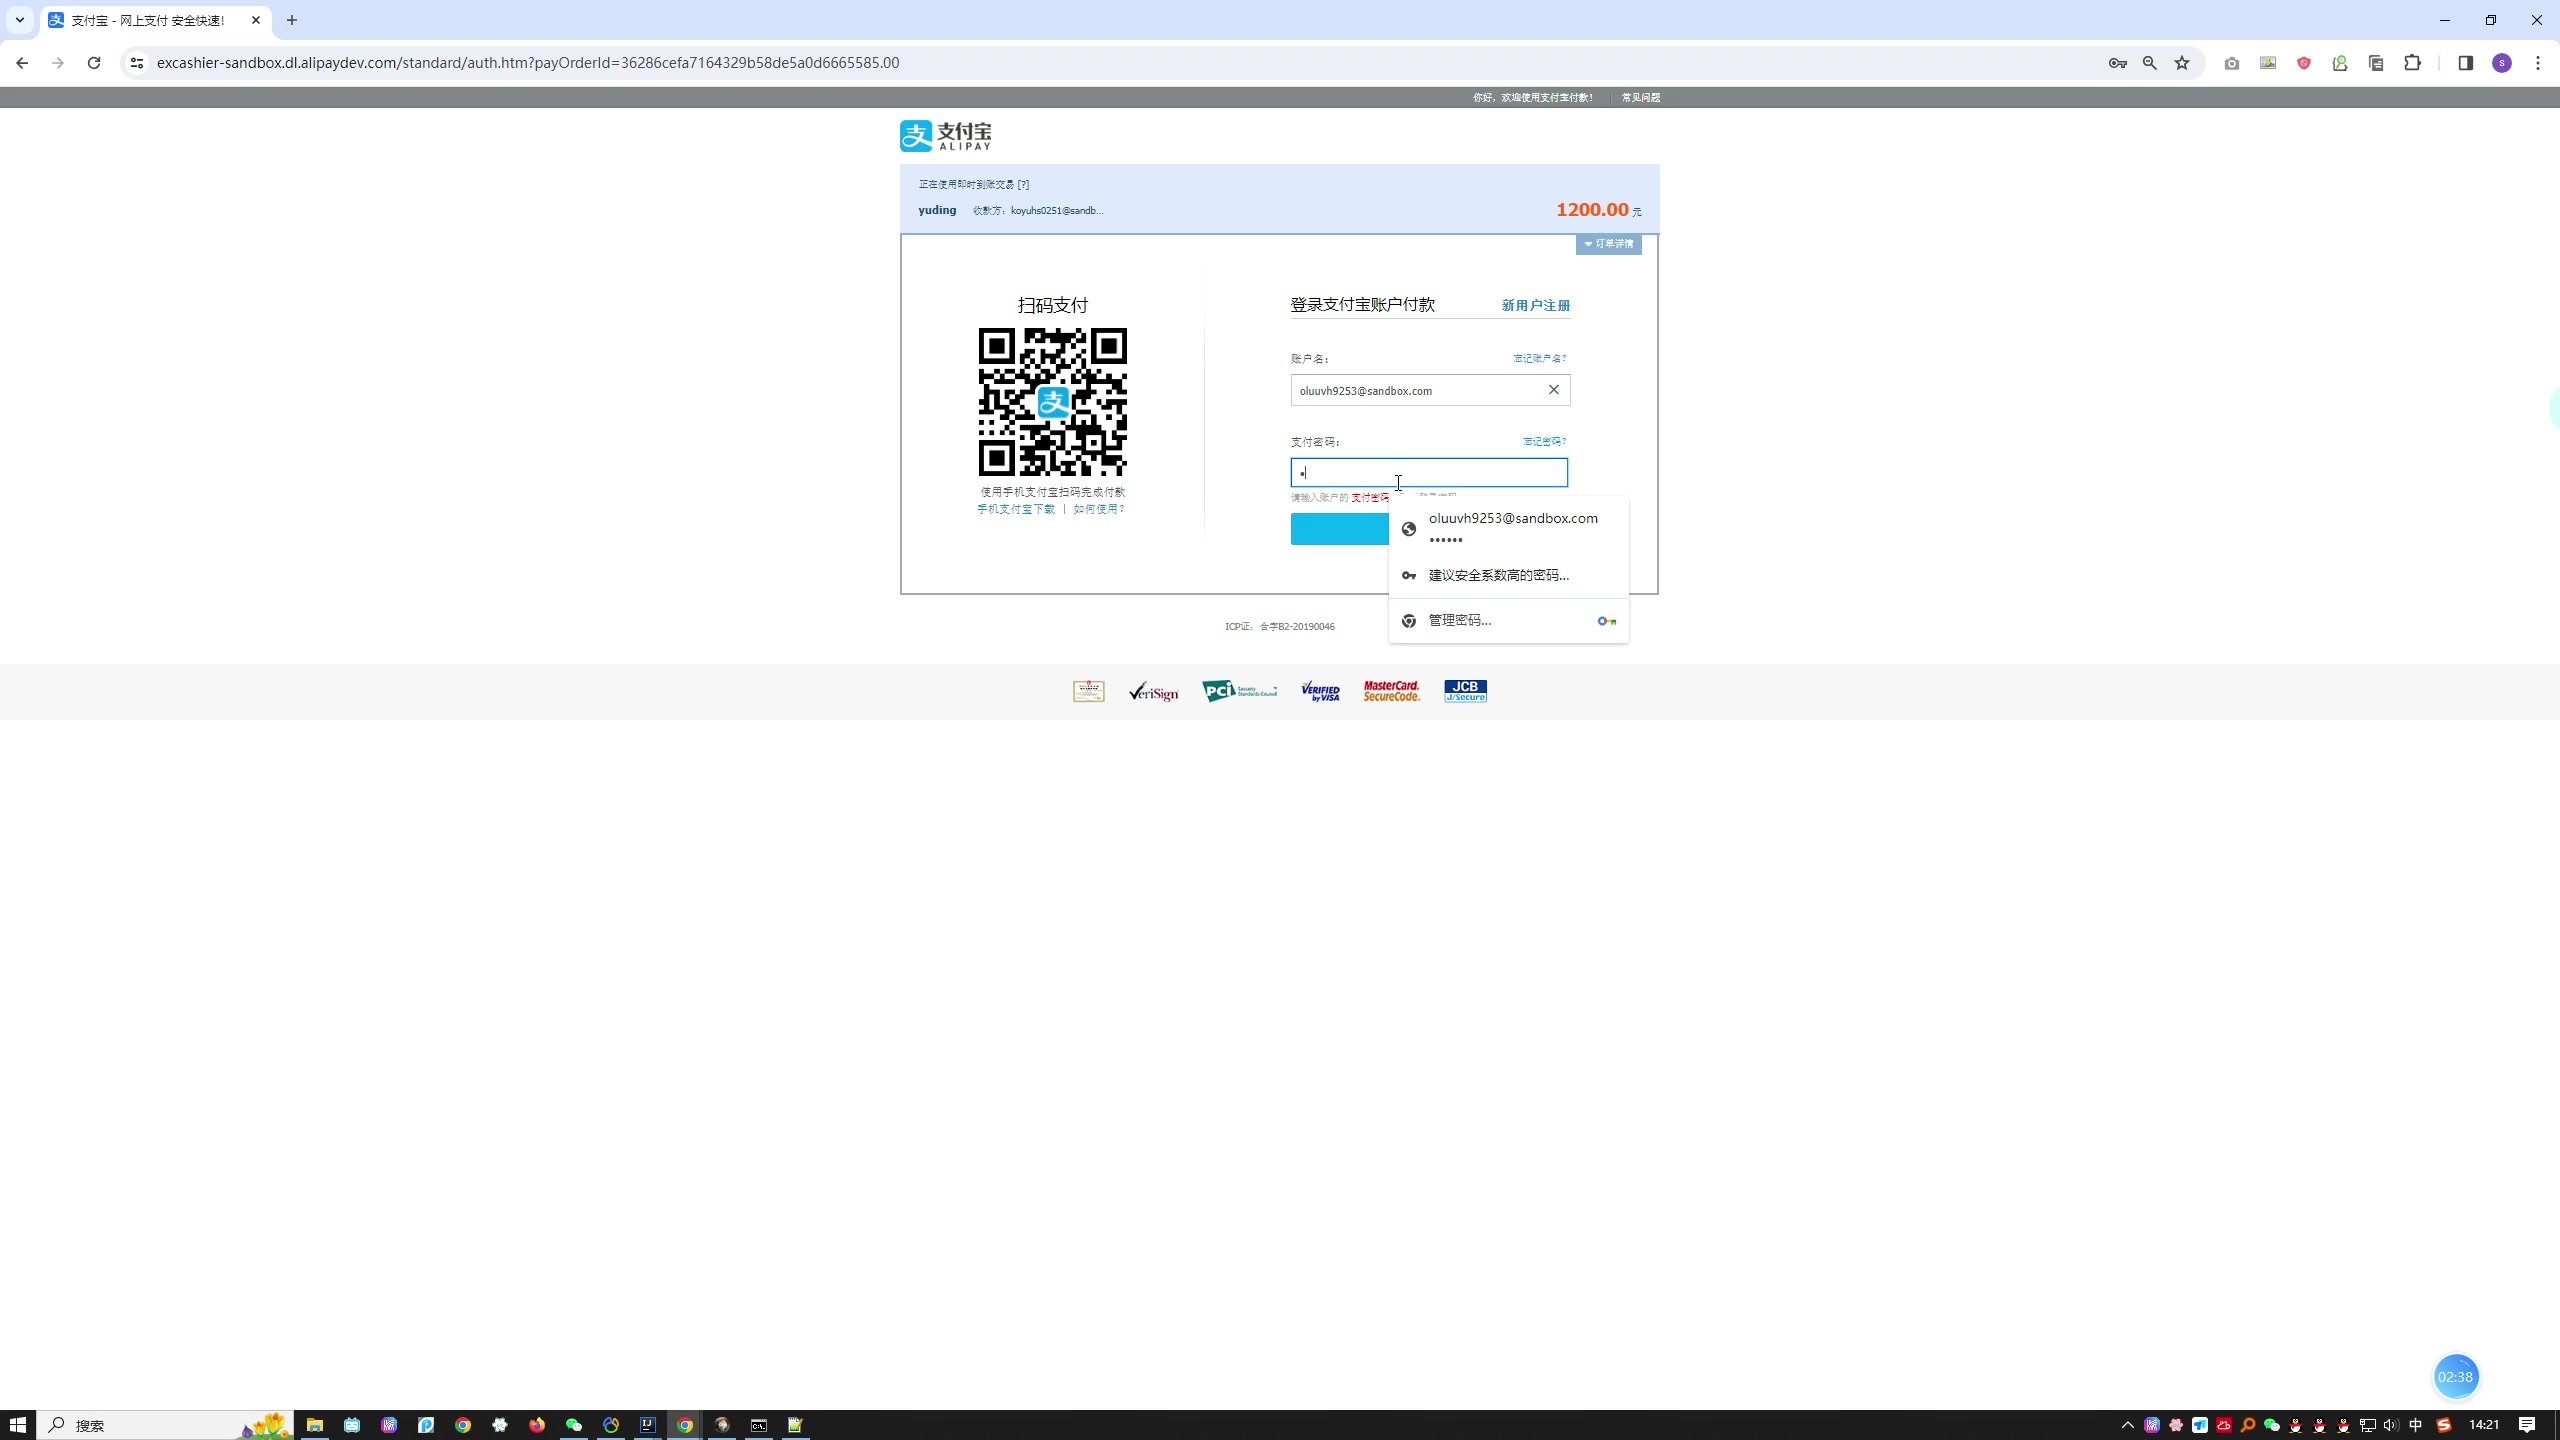Click the password key icon in address bar
The image size is (2560, 1440).
(x=2117, y=63)
